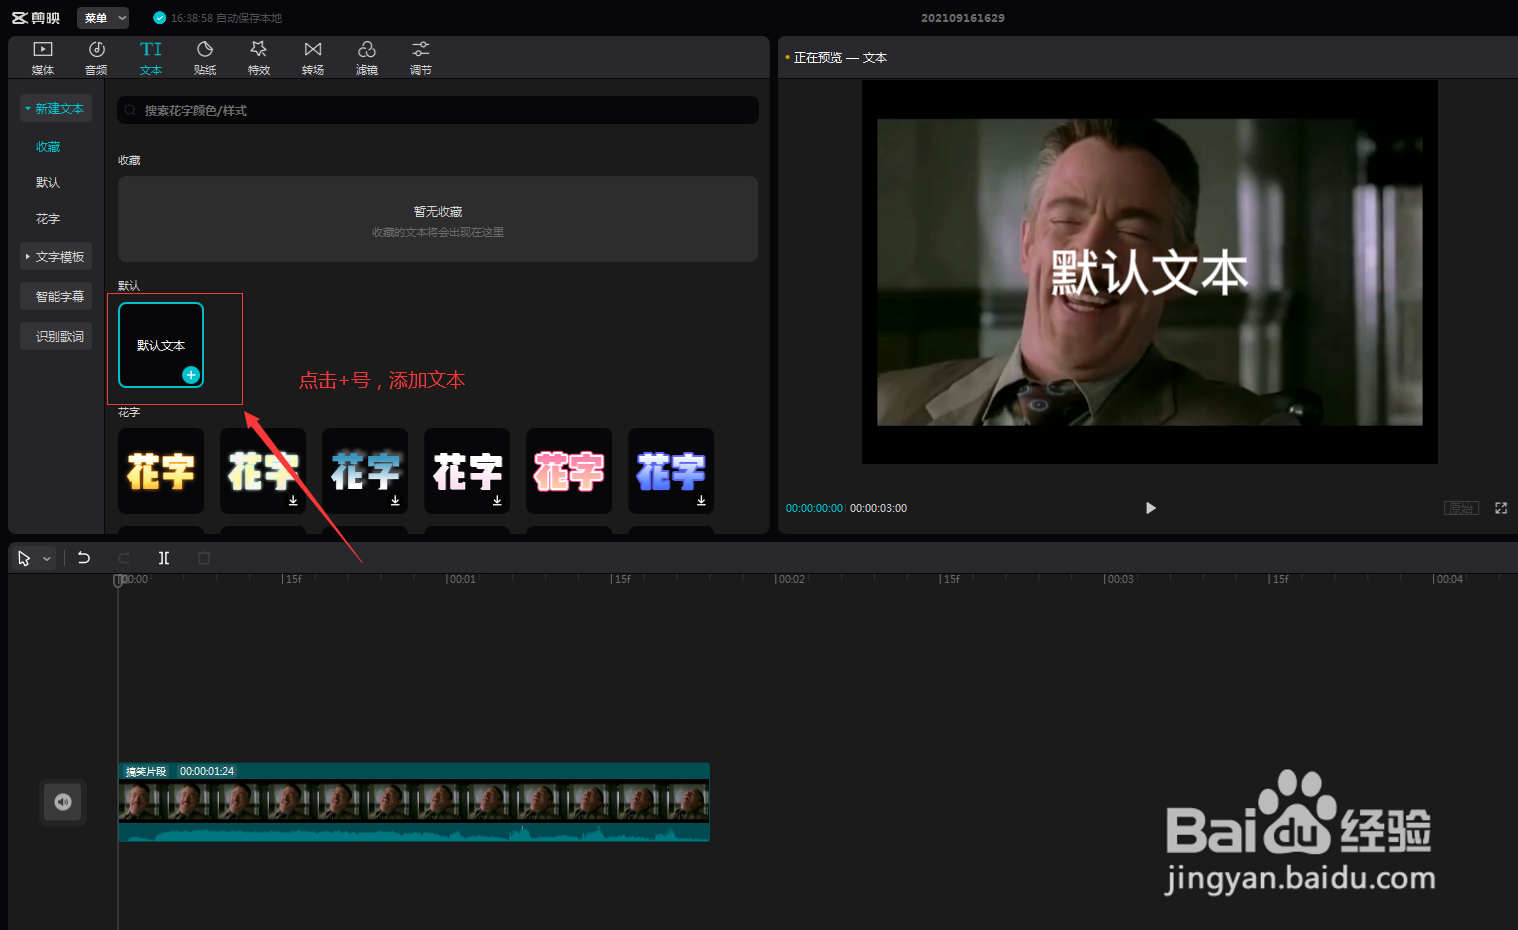This screenshot has width=1518, height=930.
Task: Click the 00:03 timeline ruler mark
Action: pyautogui.click(x=1119, y=579)
